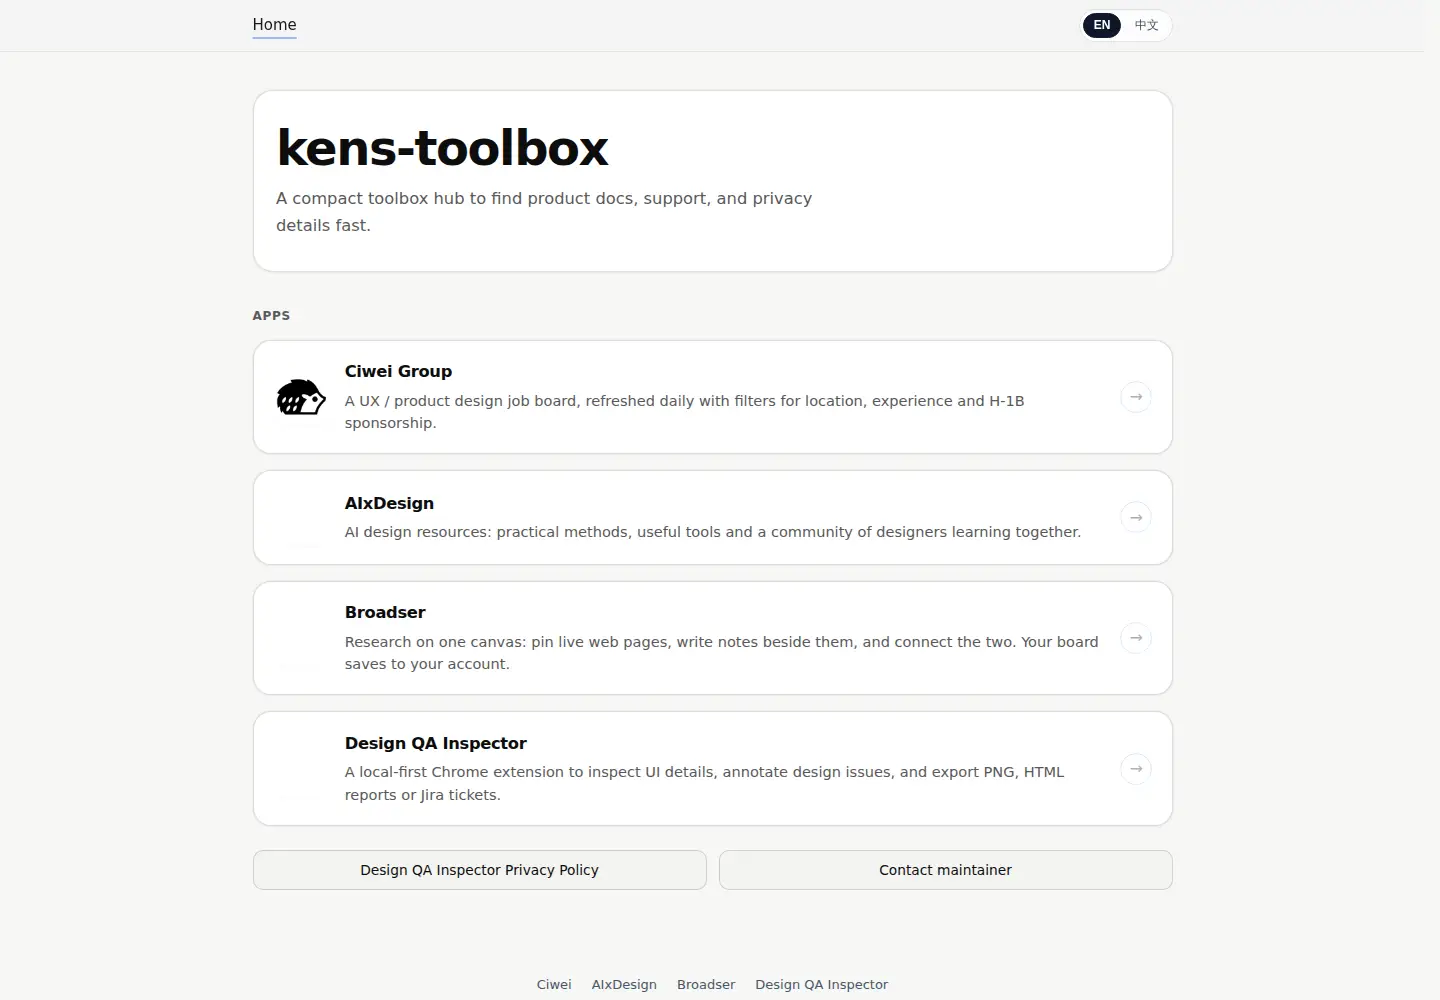Image resolution: width=1440 pixels, height=1000 pixels.
Task: Open the Ciwei Group hedgehog logo
Action: coord(301,397)
